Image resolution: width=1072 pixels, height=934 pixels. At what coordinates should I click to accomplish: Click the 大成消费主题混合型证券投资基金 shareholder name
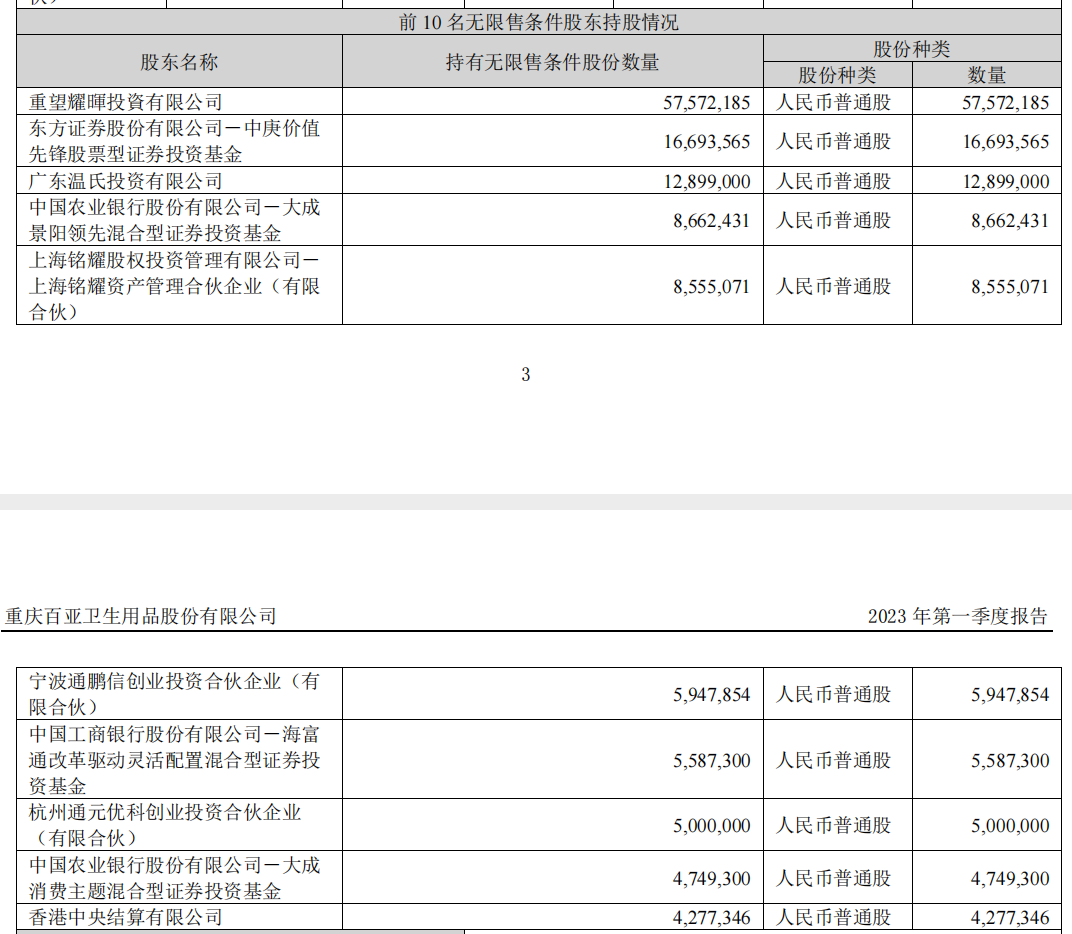pyautogui.click(x=174, y=878)
